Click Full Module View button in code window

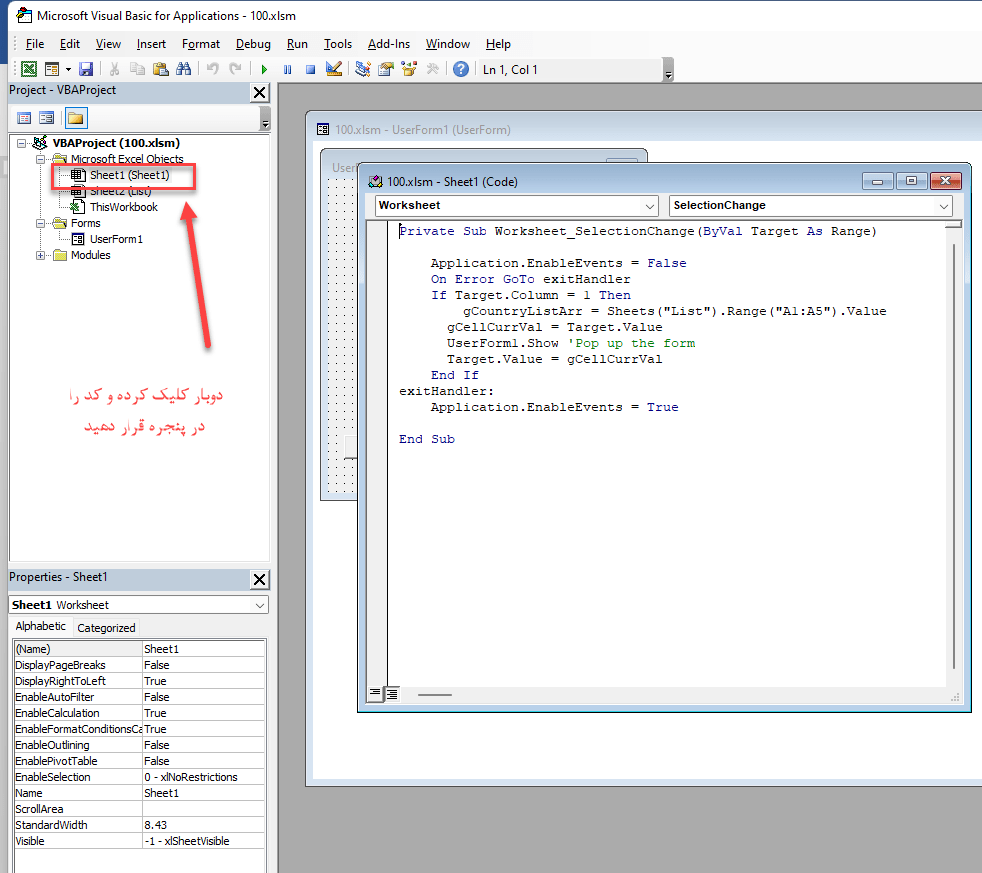pyautogui.click(x=391, y=693)
